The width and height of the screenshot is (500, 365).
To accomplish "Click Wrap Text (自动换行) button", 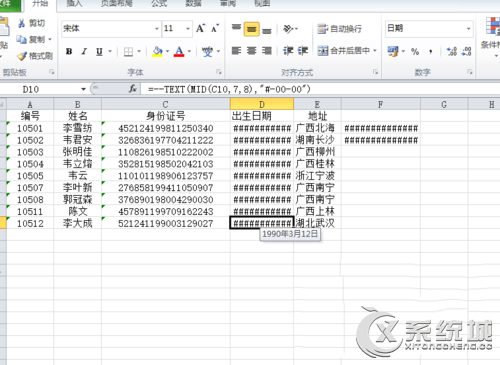I will click(x=339, y=29).
